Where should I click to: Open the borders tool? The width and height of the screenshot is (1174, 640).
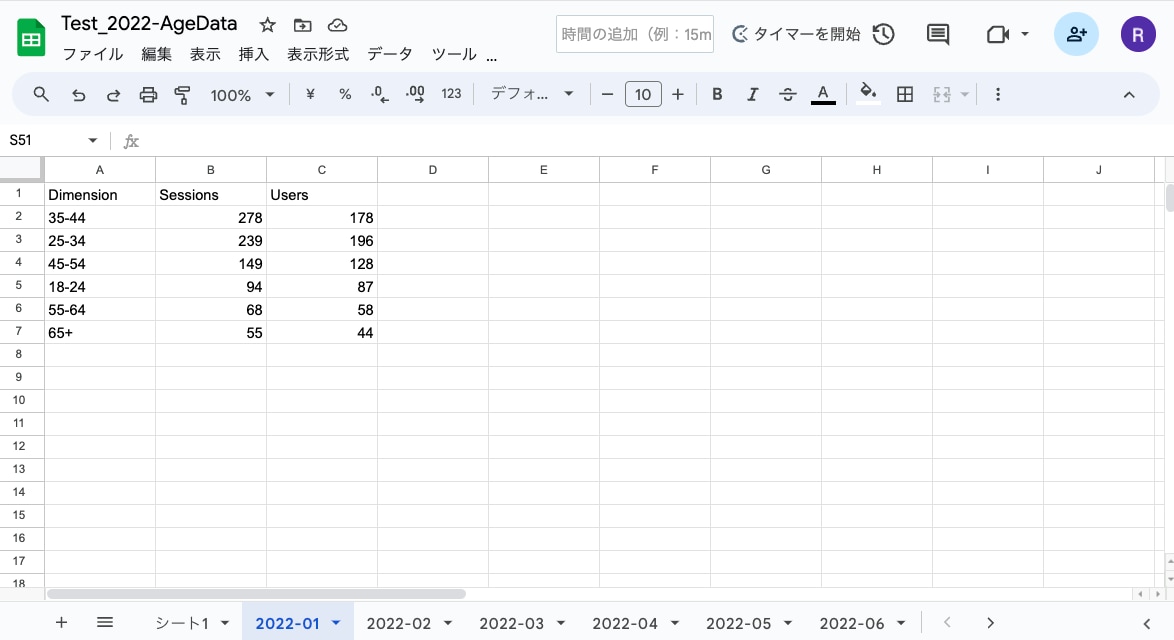click(x=904, y=94)
